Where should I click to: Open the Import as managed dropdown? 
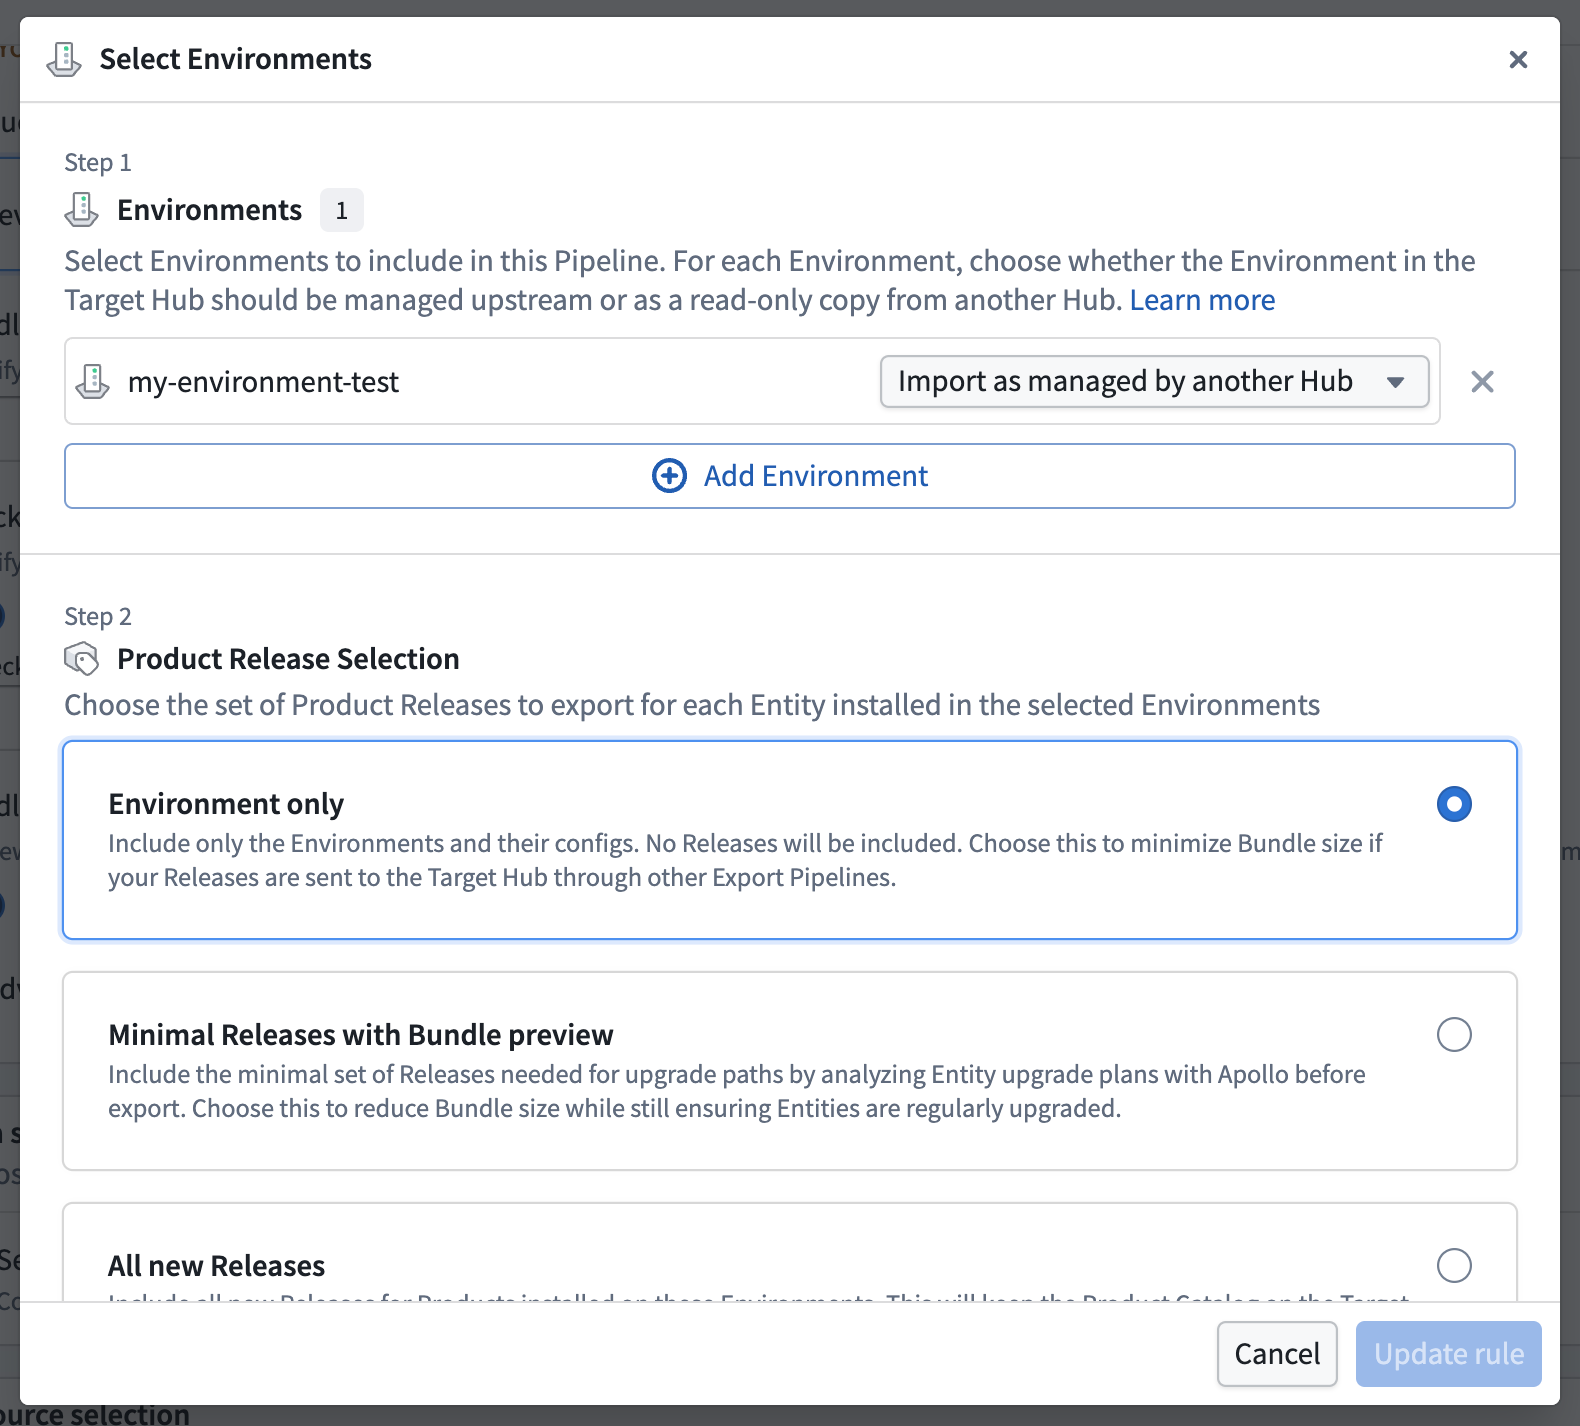[1154, 381]
